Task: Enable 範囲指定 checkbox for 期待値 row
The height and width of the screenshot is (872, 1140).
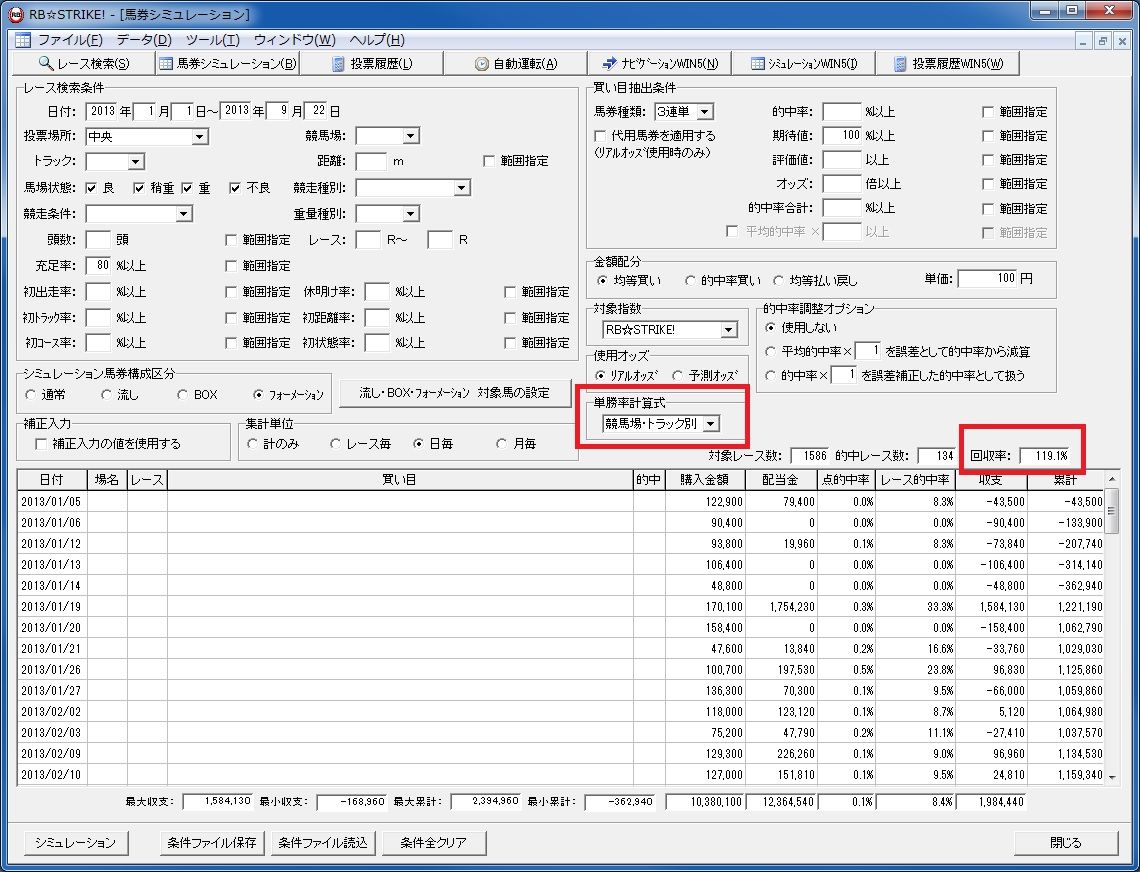Action: [988, 136]
